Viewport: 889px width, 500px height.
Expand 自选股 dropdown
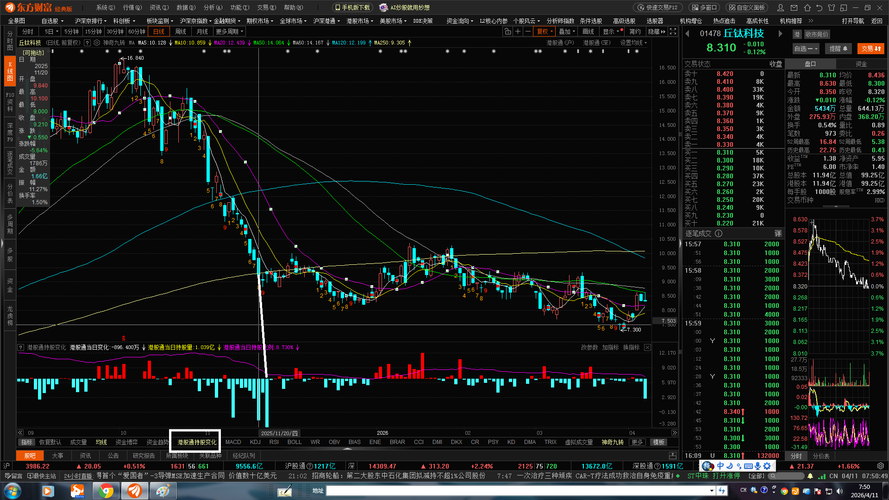pos(52,21)
